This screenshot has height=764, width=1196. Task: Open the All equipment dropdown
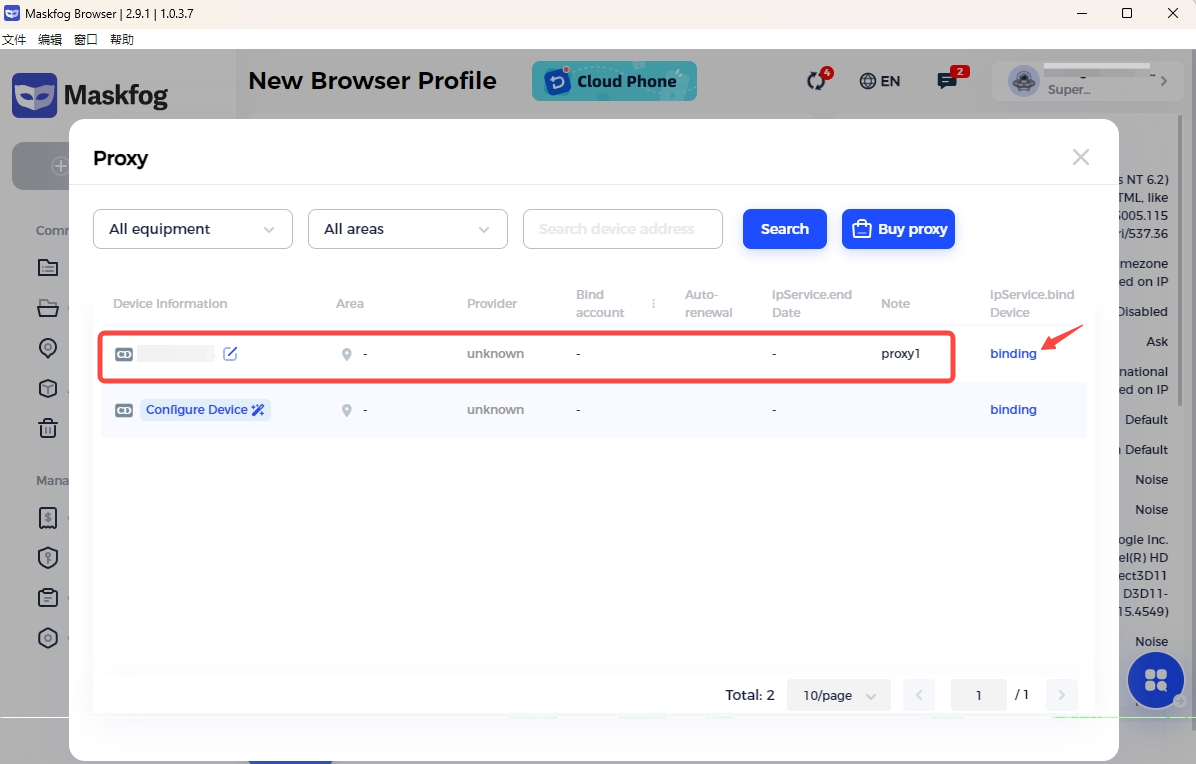point(193,229)
